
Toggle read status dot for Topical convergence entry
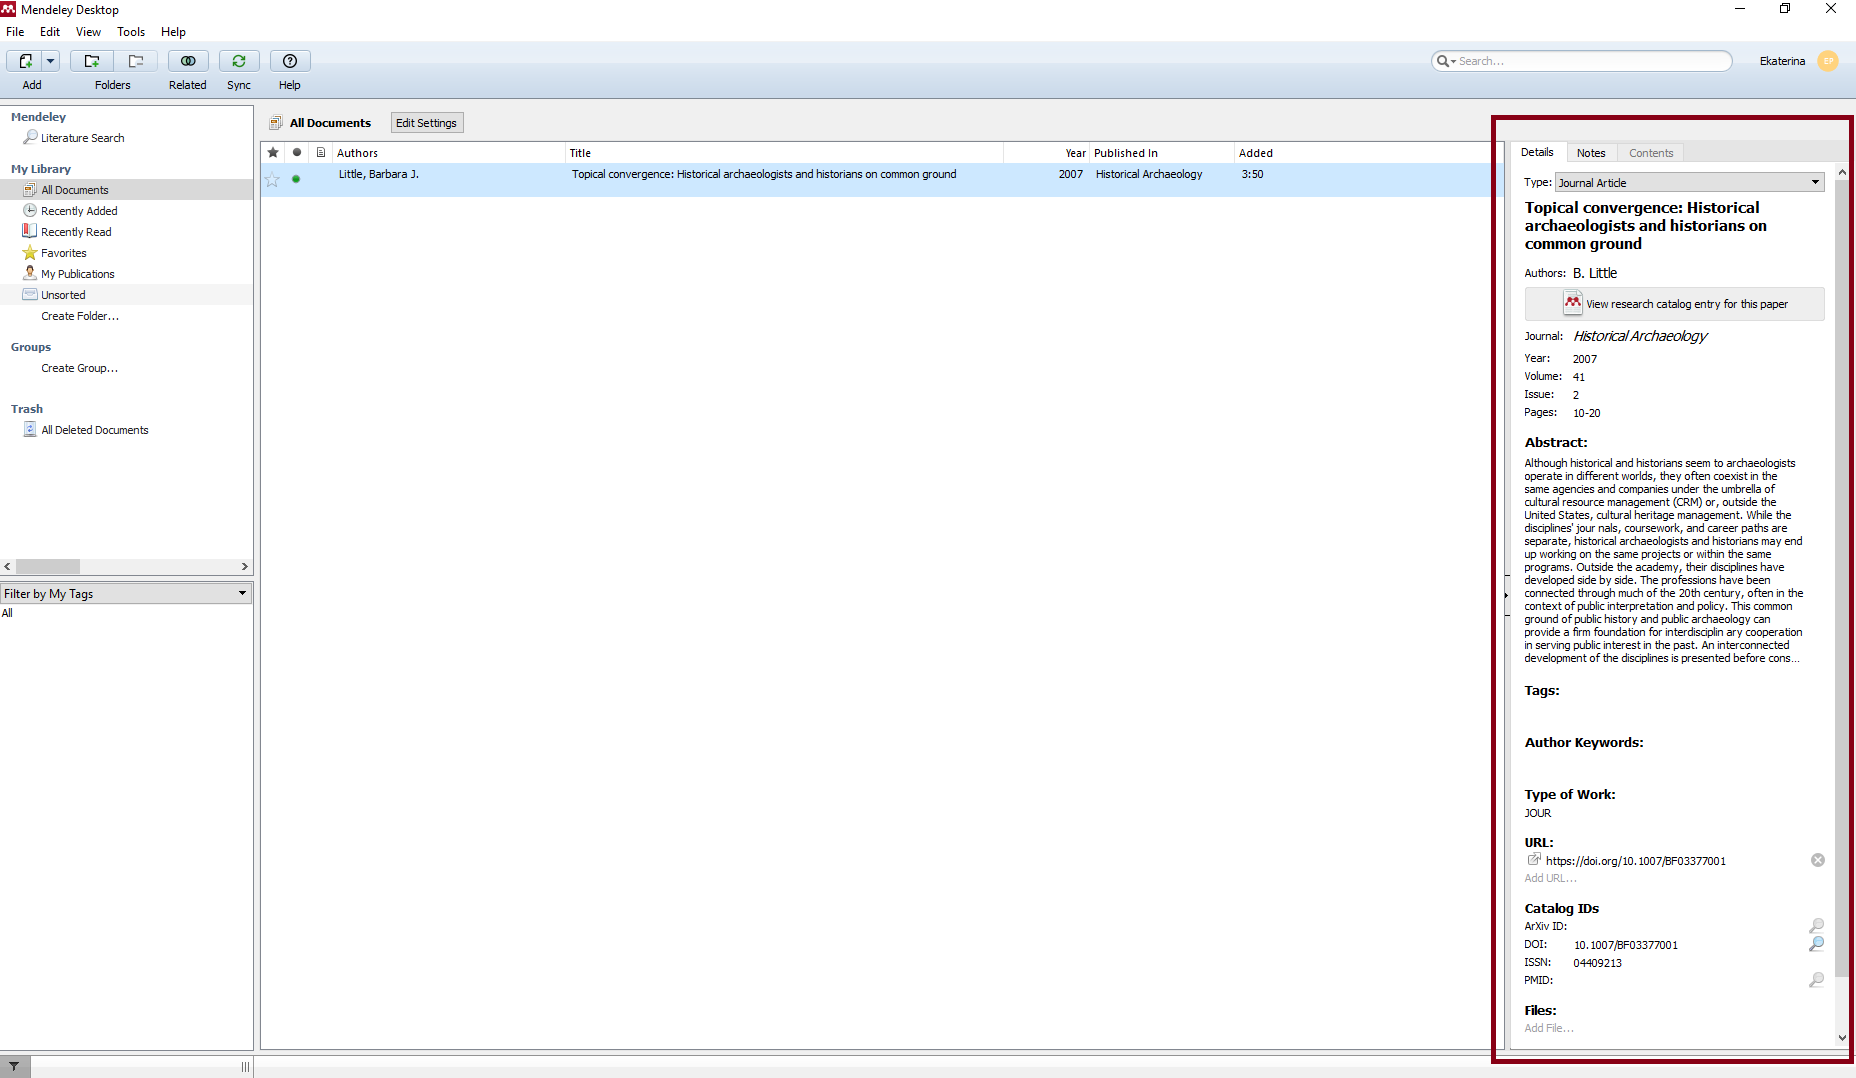tap(296, 179)
